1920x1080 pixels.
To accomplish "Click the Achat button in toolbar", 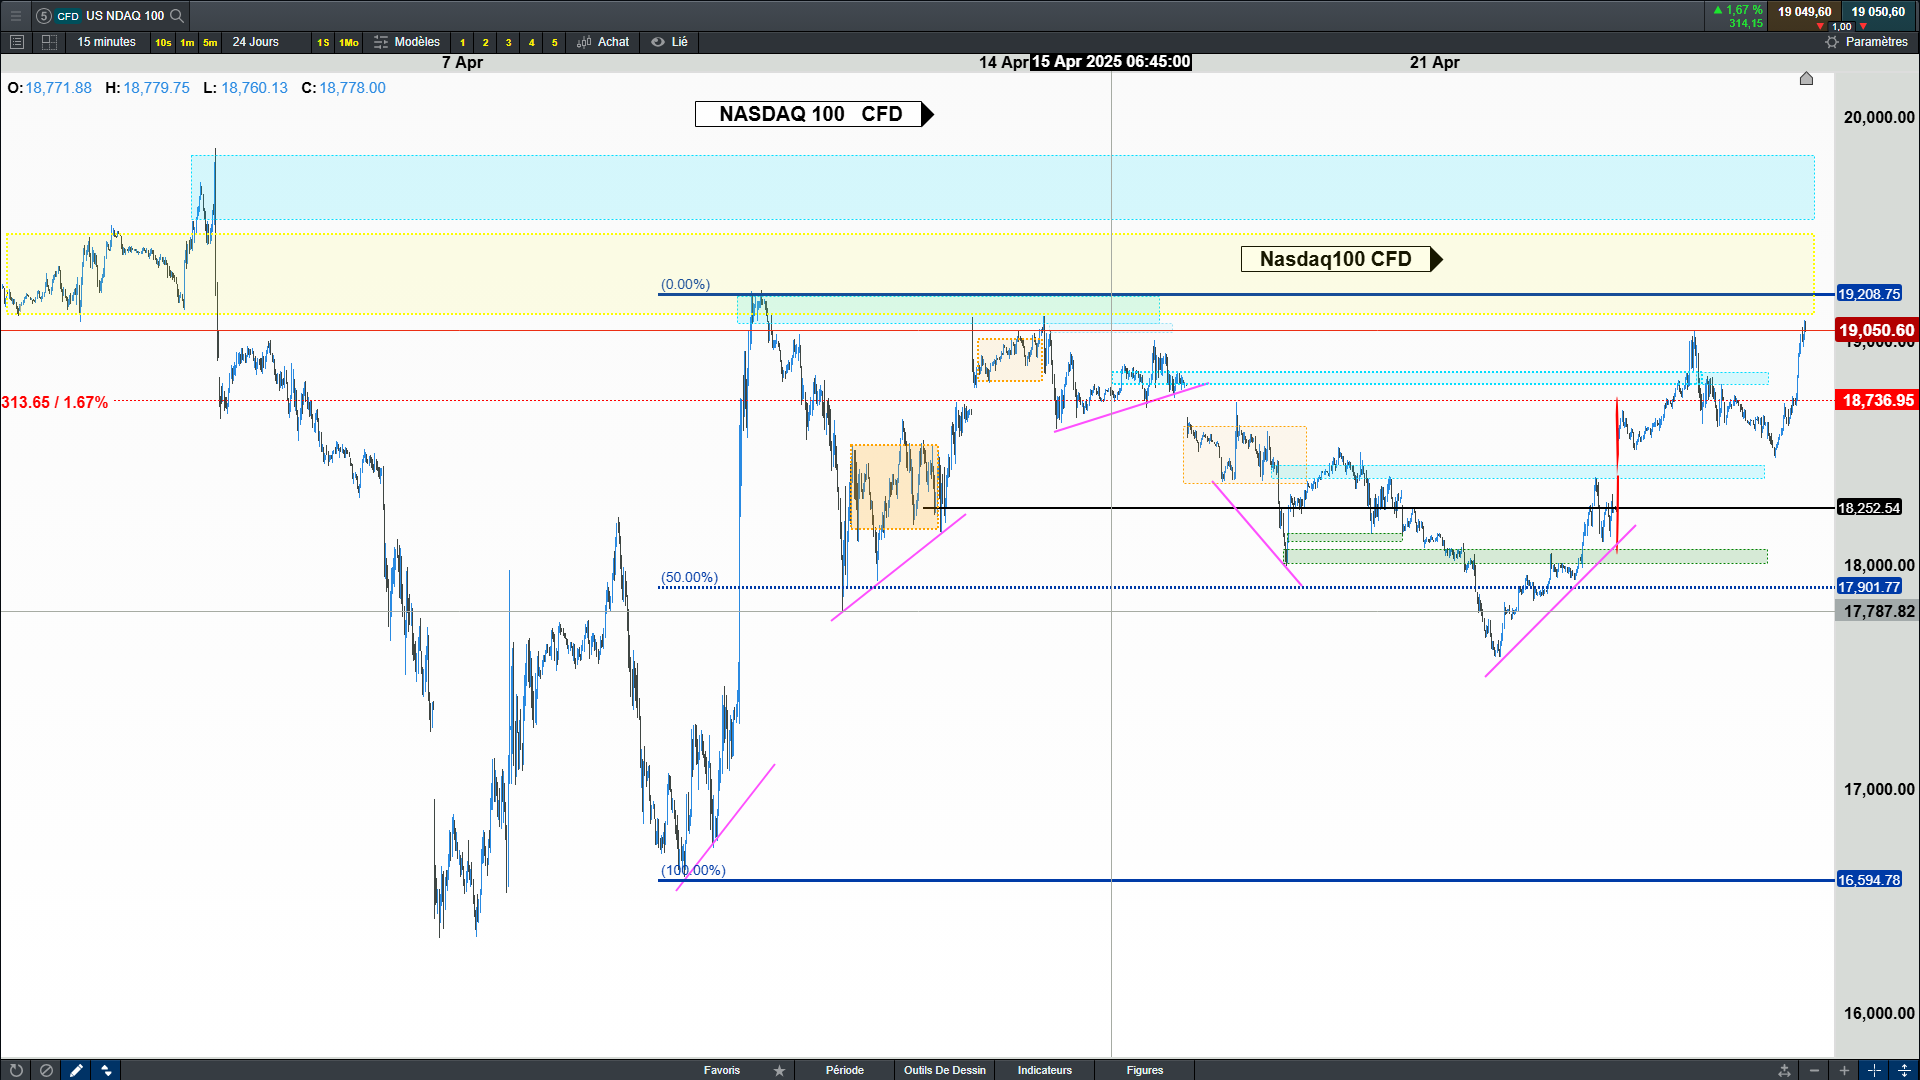I will pos(603,42).
